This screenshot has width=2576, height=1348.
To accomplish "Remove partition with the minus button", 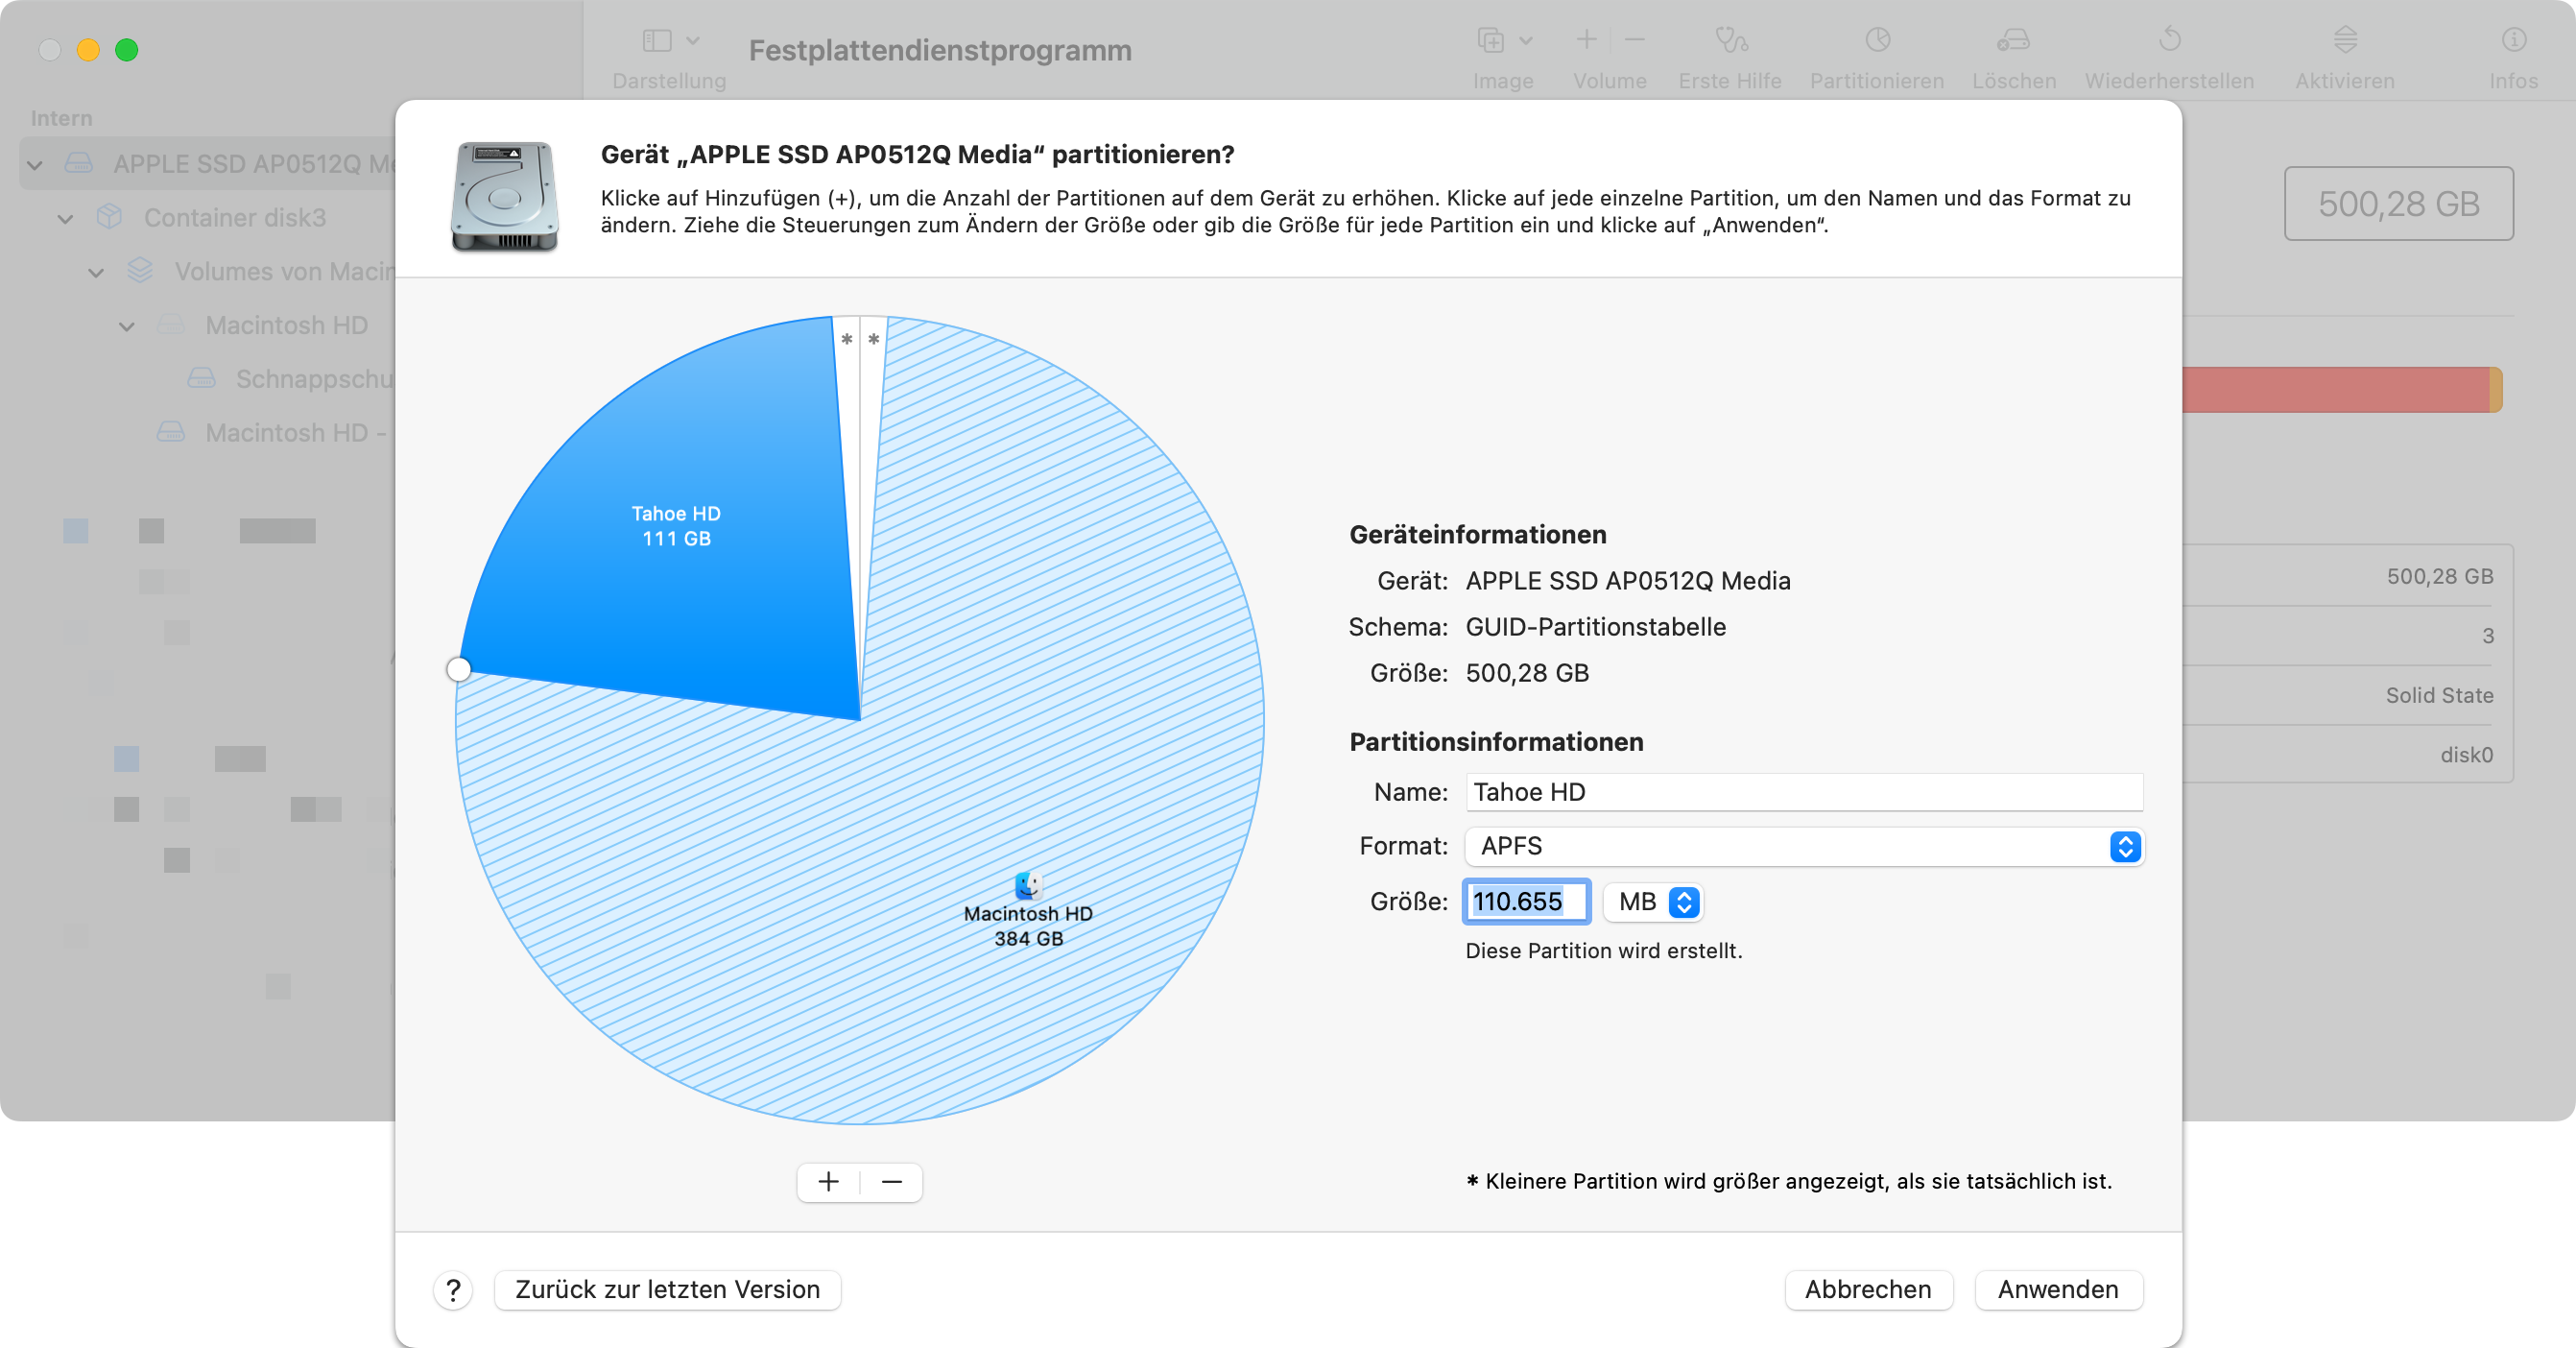I will [x=892, y=1182].
